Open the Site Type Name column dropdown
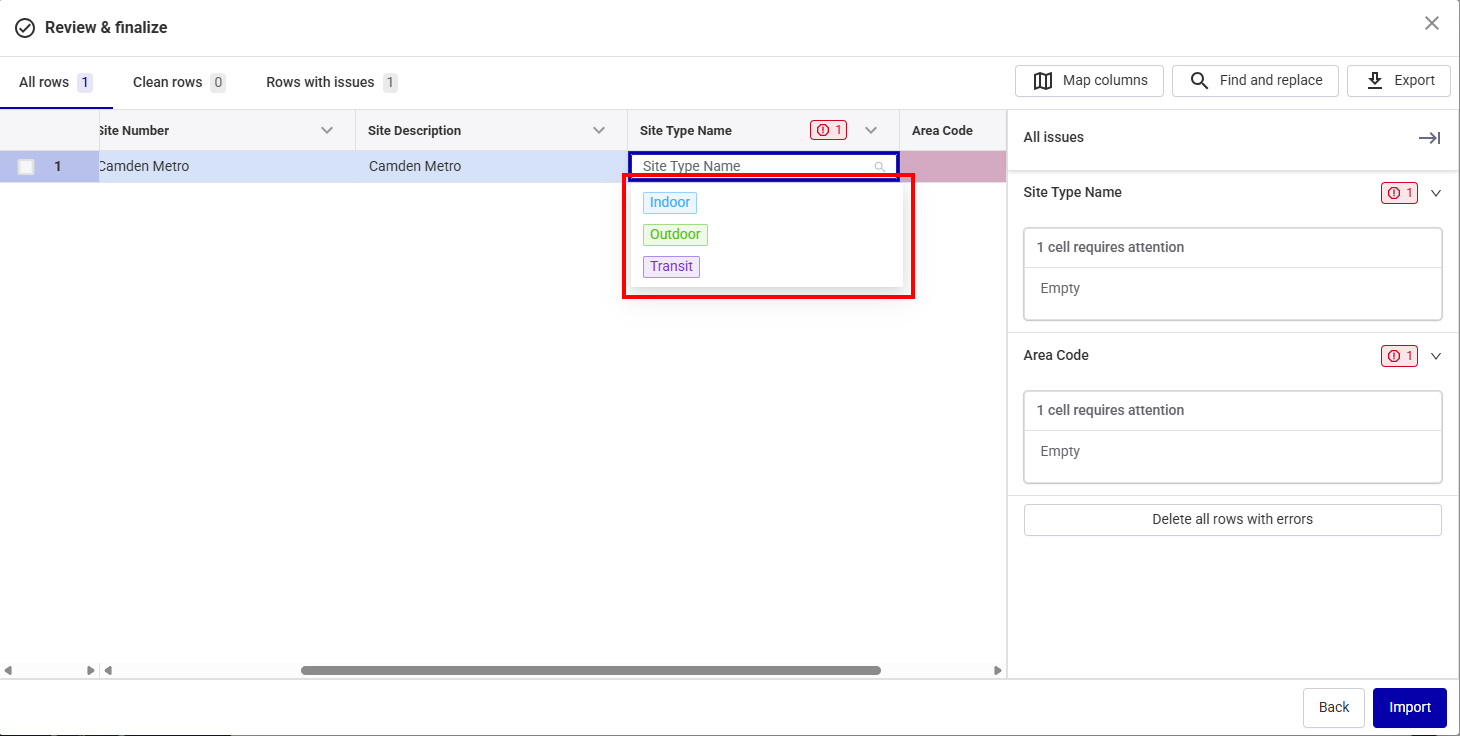 (x=871, y=130)
